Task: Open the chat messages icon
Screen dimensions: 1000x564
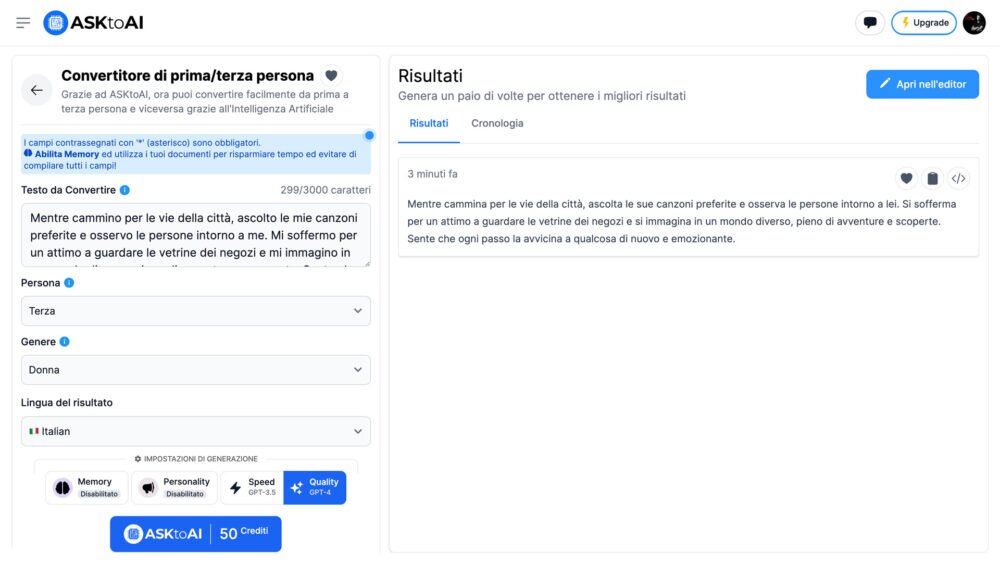Action: tap(870, 23)
